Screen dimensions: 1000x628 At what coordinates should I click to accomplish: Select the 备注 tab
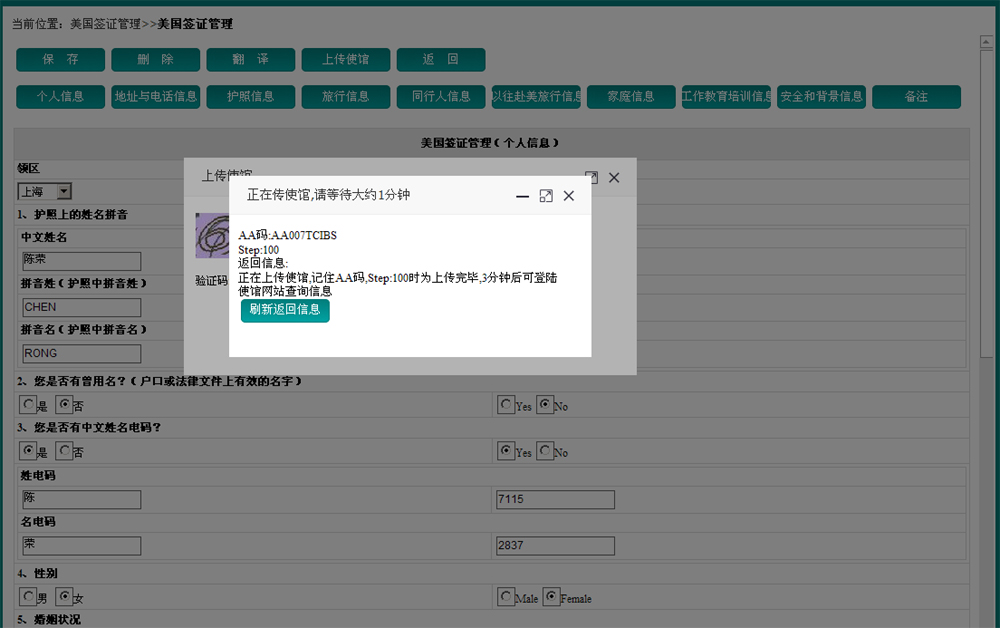click(916, 97)
